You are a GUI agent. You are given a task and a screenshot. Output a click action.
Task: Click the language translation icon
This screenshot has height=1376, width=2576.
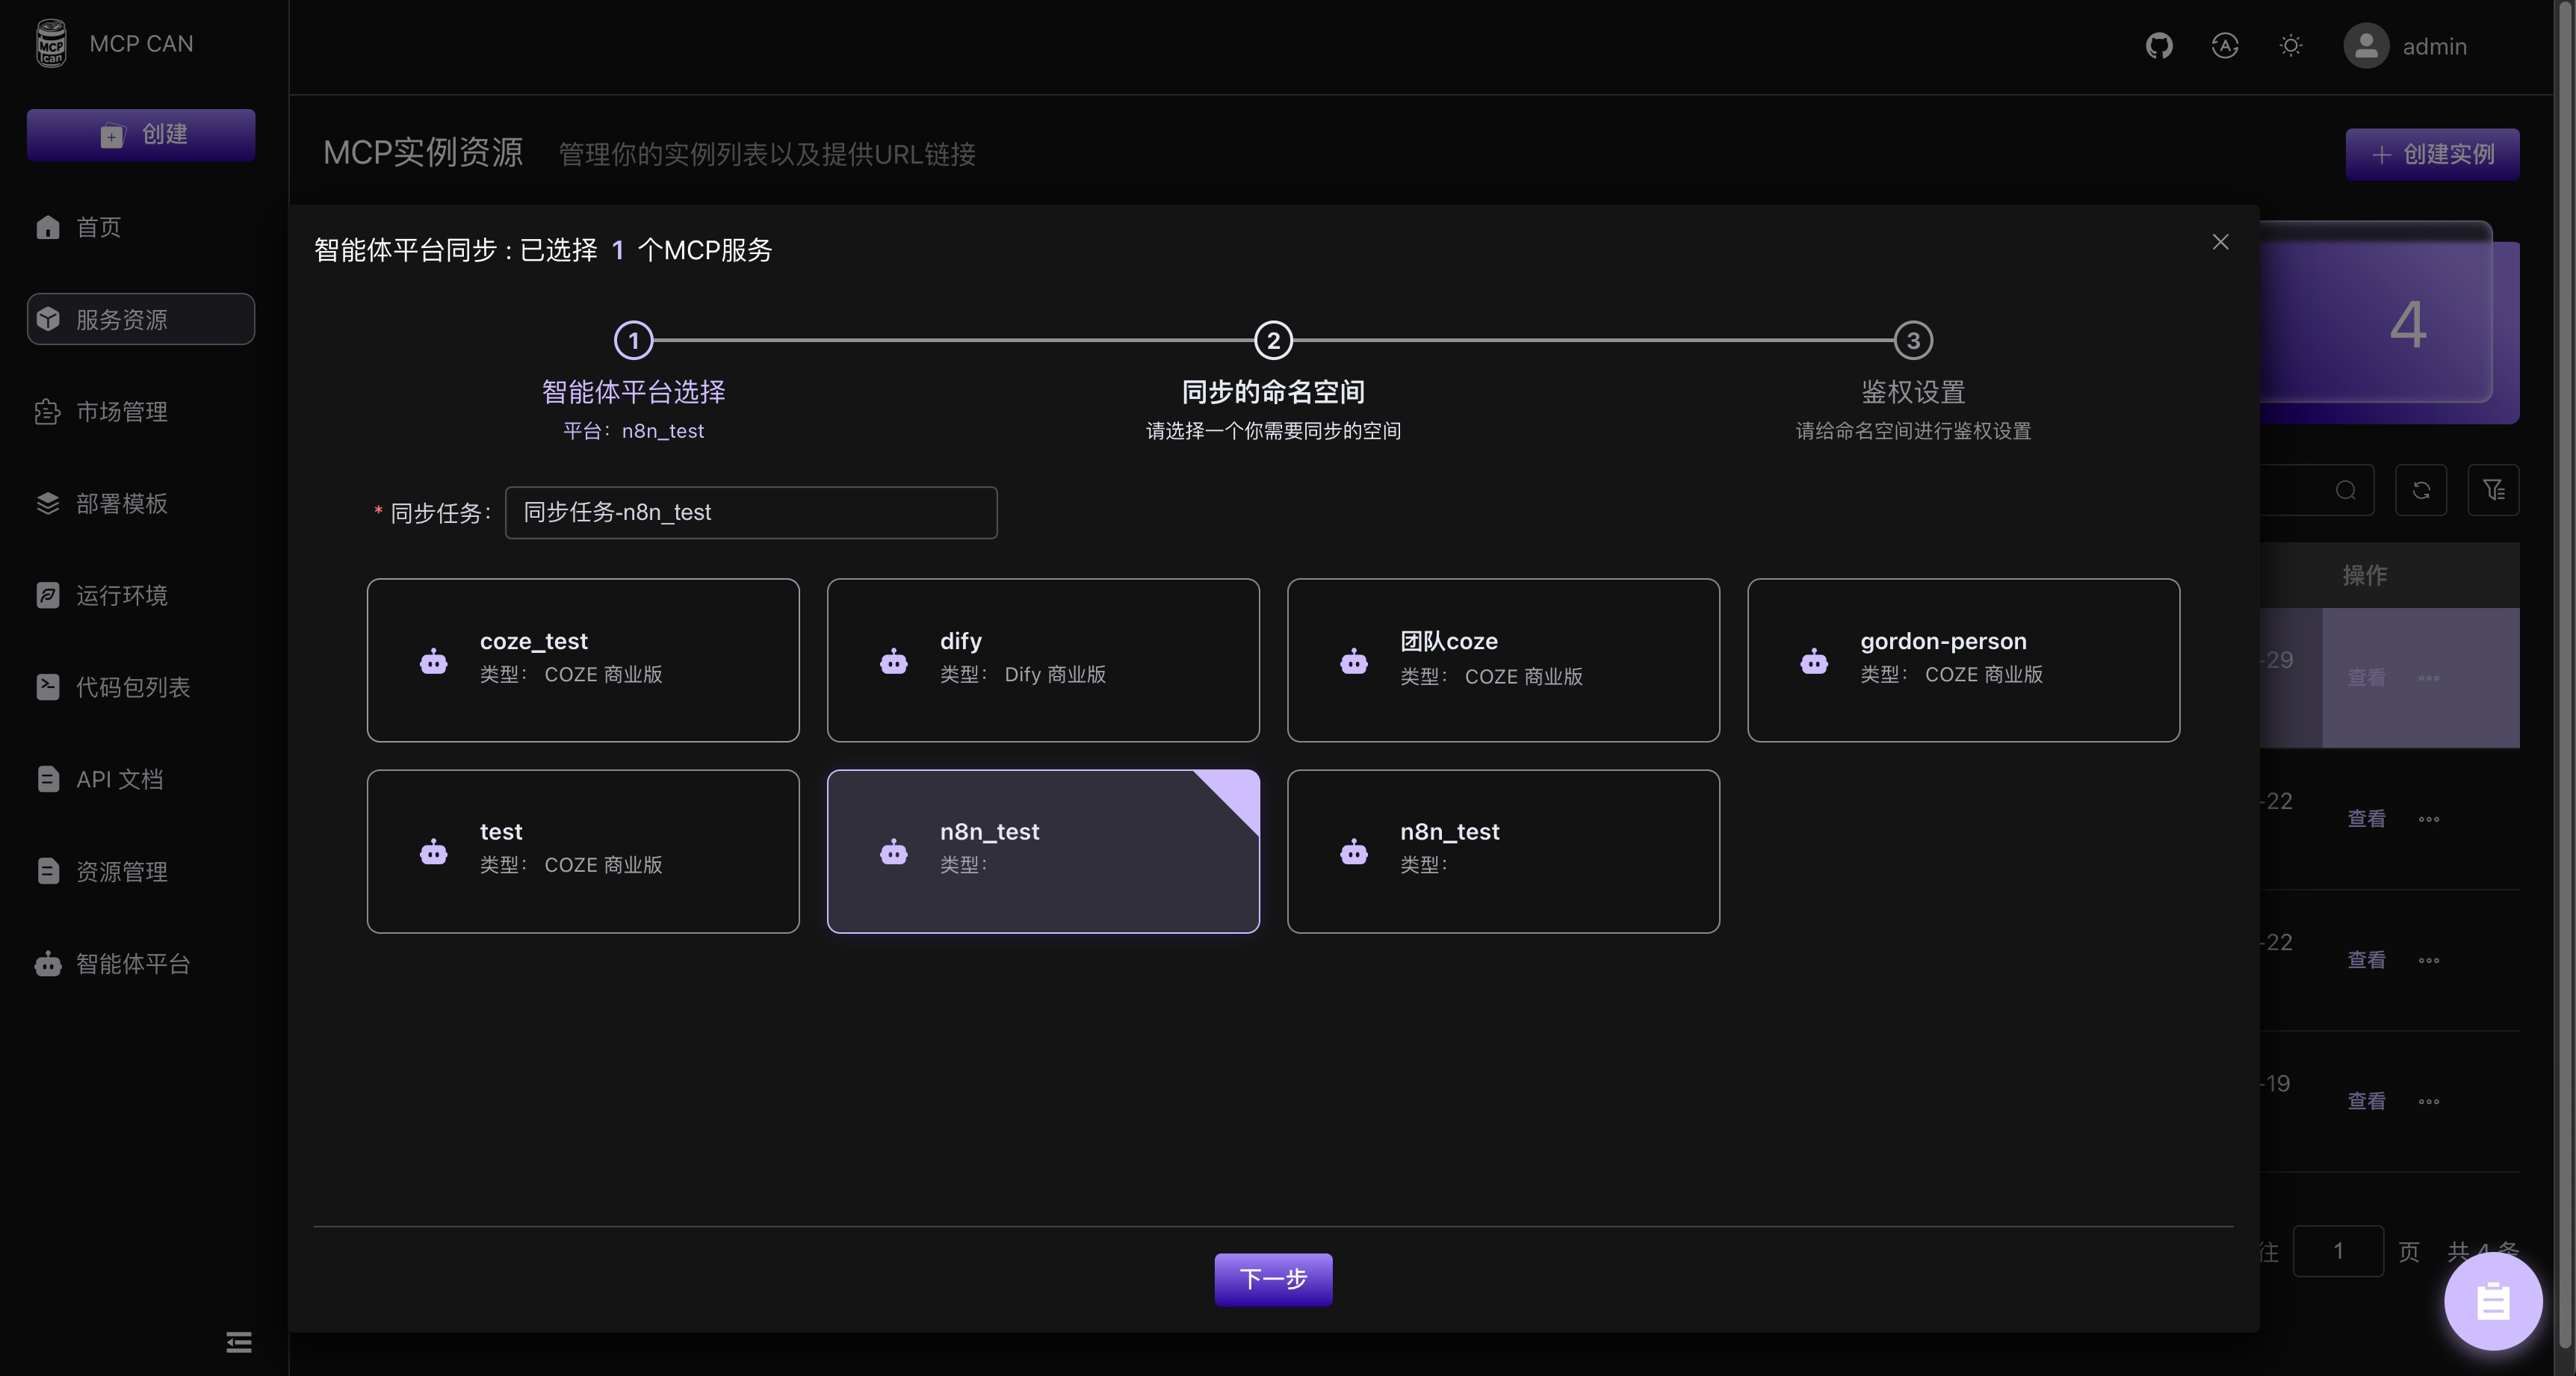click(2224, 46)
